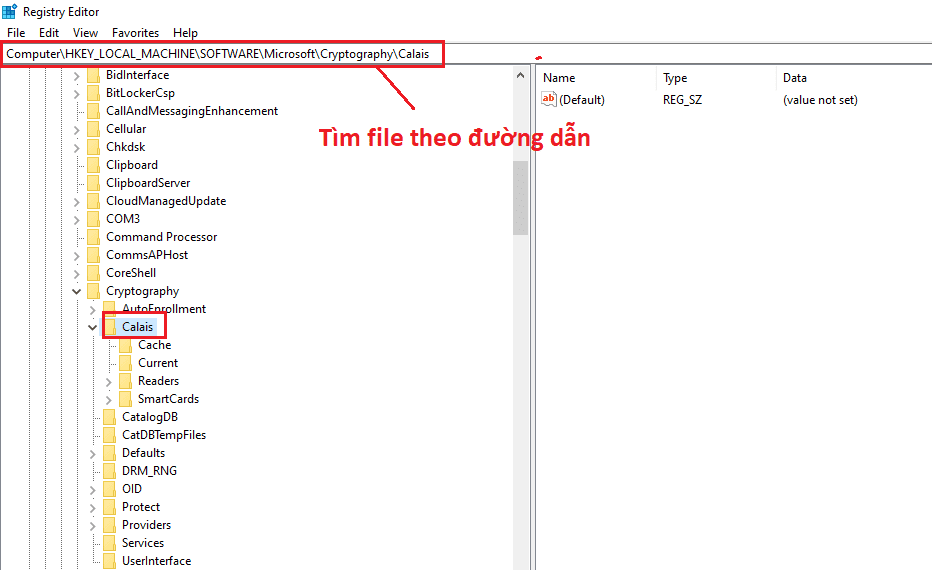932x570 pixels.
Task: Select the Cellular folder icon
Action: point(93,129)
